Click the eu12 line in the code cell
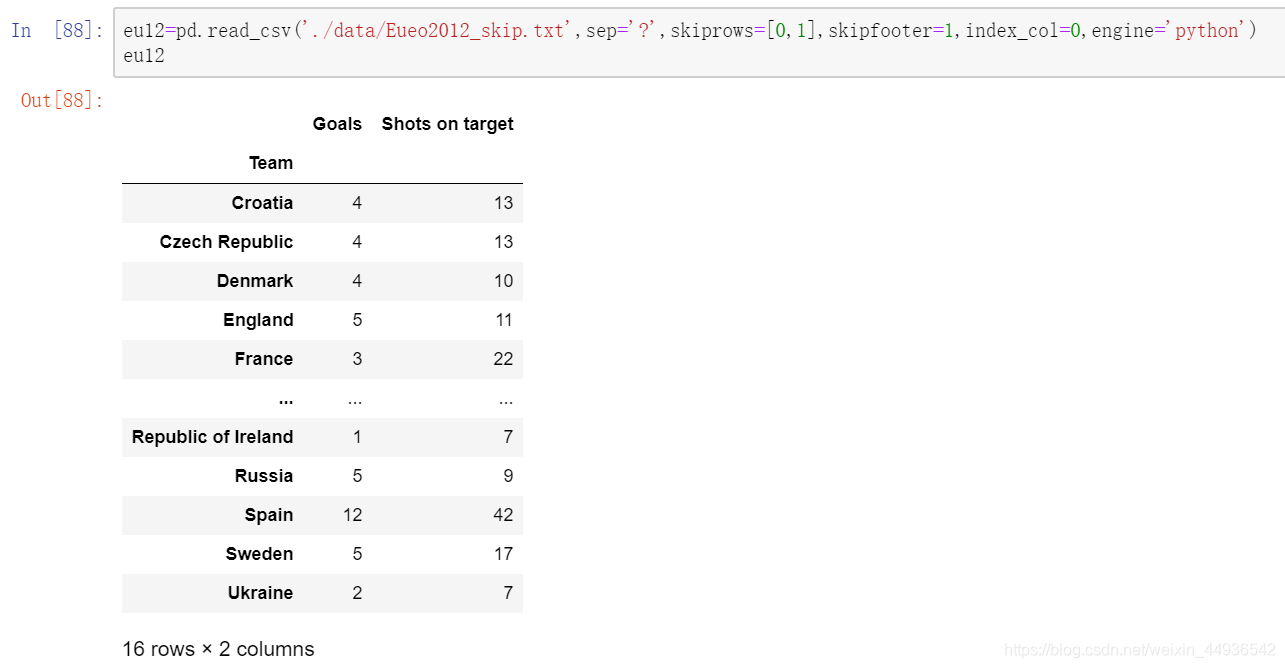 pos(144,56)
